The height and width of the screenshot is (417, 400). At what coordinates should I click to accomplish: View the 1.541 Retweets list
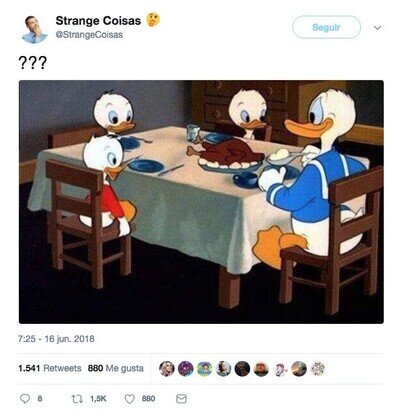50,368
